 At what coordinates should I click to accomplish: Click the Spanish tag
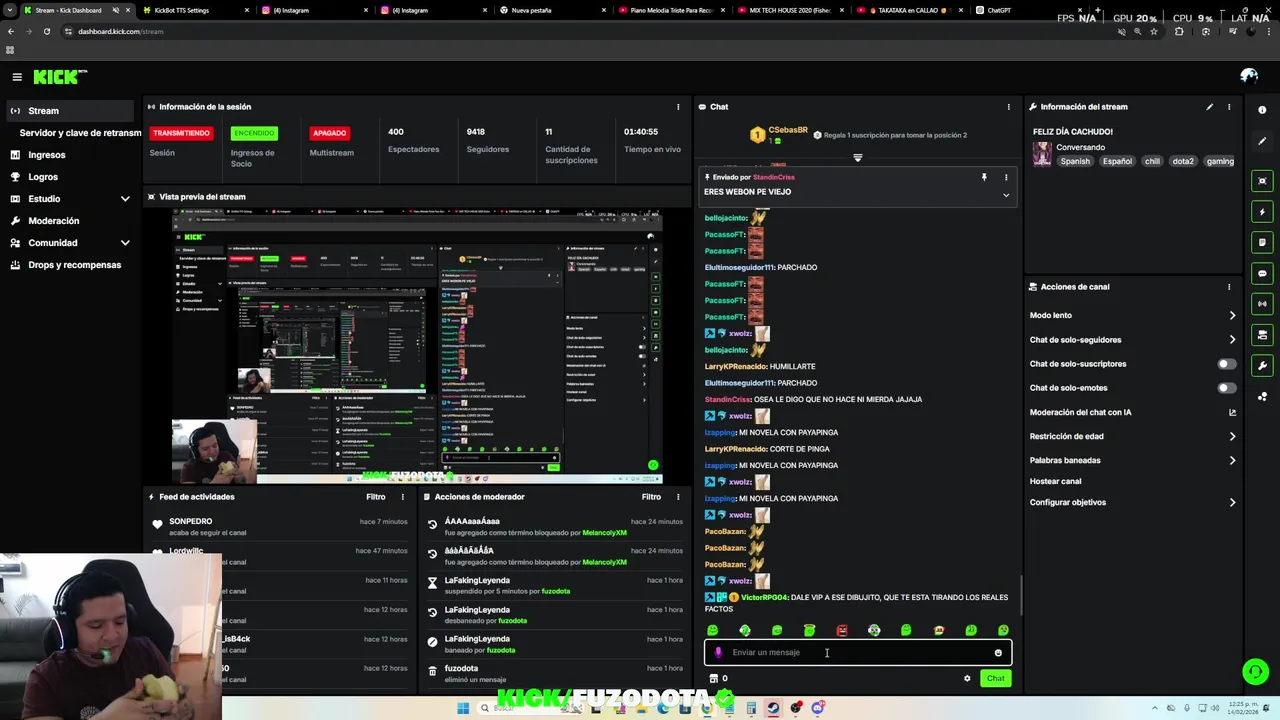(1075, 161)
